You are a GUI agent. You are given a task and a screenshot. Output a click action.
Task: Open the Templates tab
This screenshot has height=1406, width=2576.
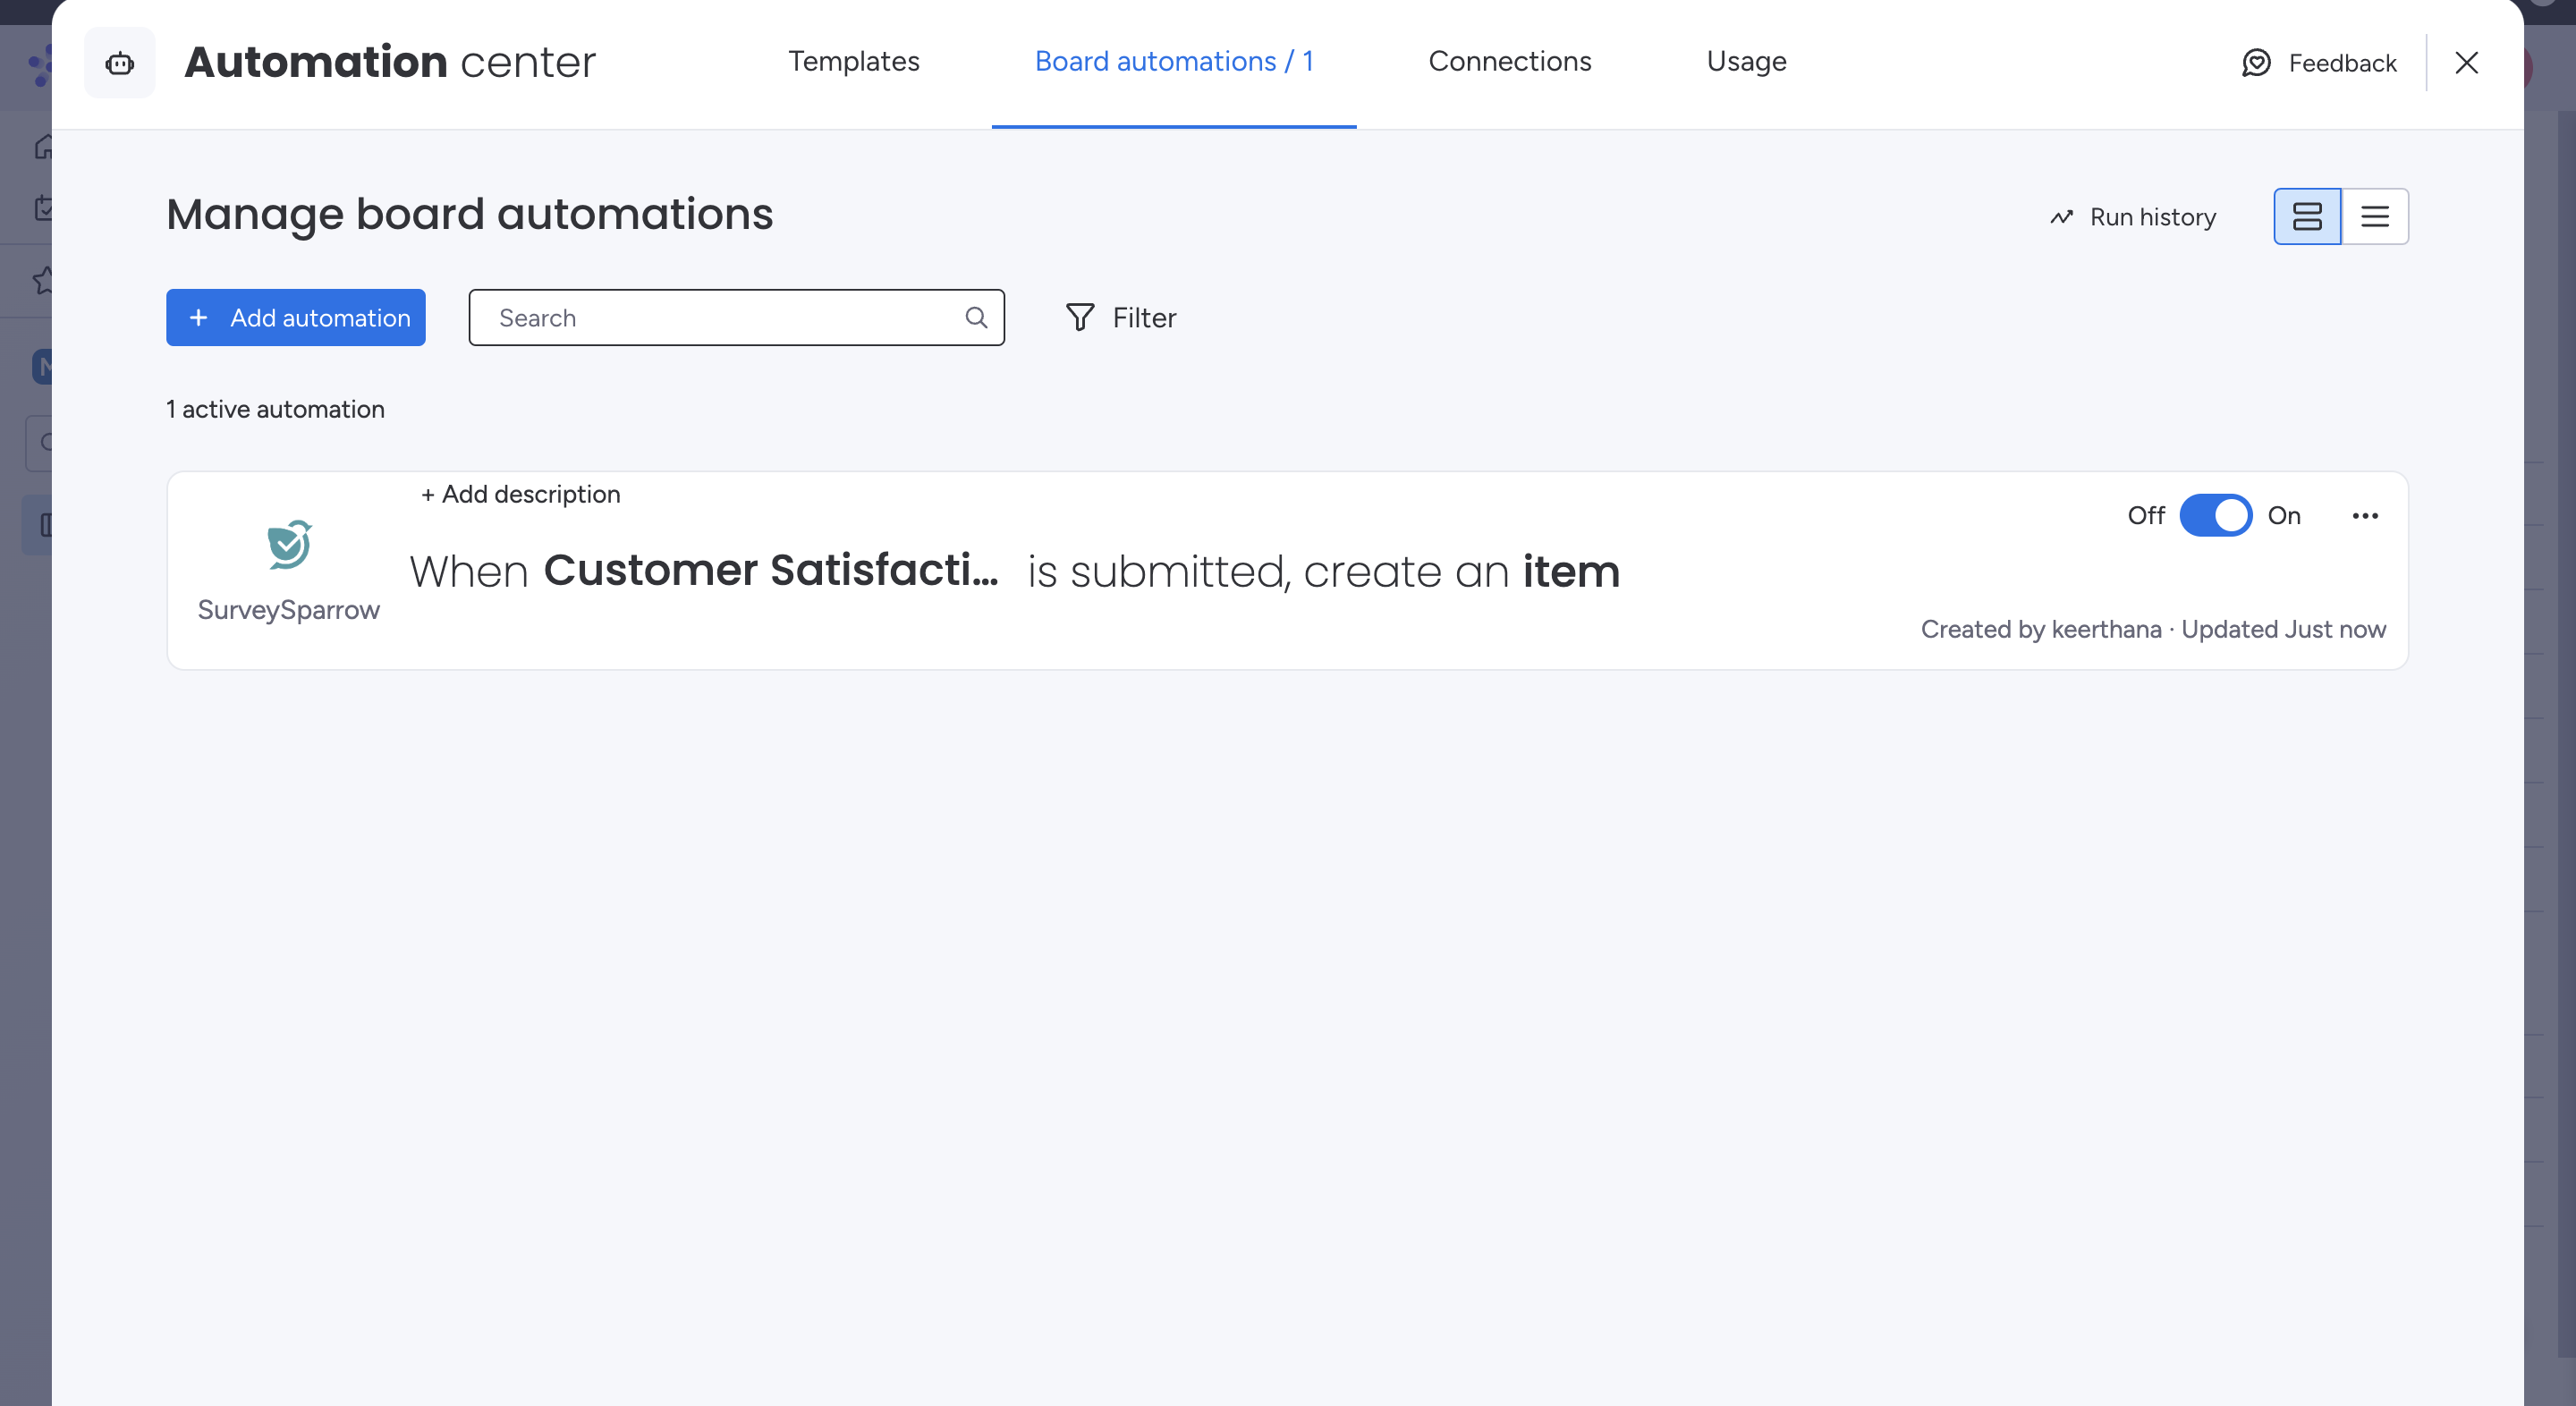tap(853, 61)
